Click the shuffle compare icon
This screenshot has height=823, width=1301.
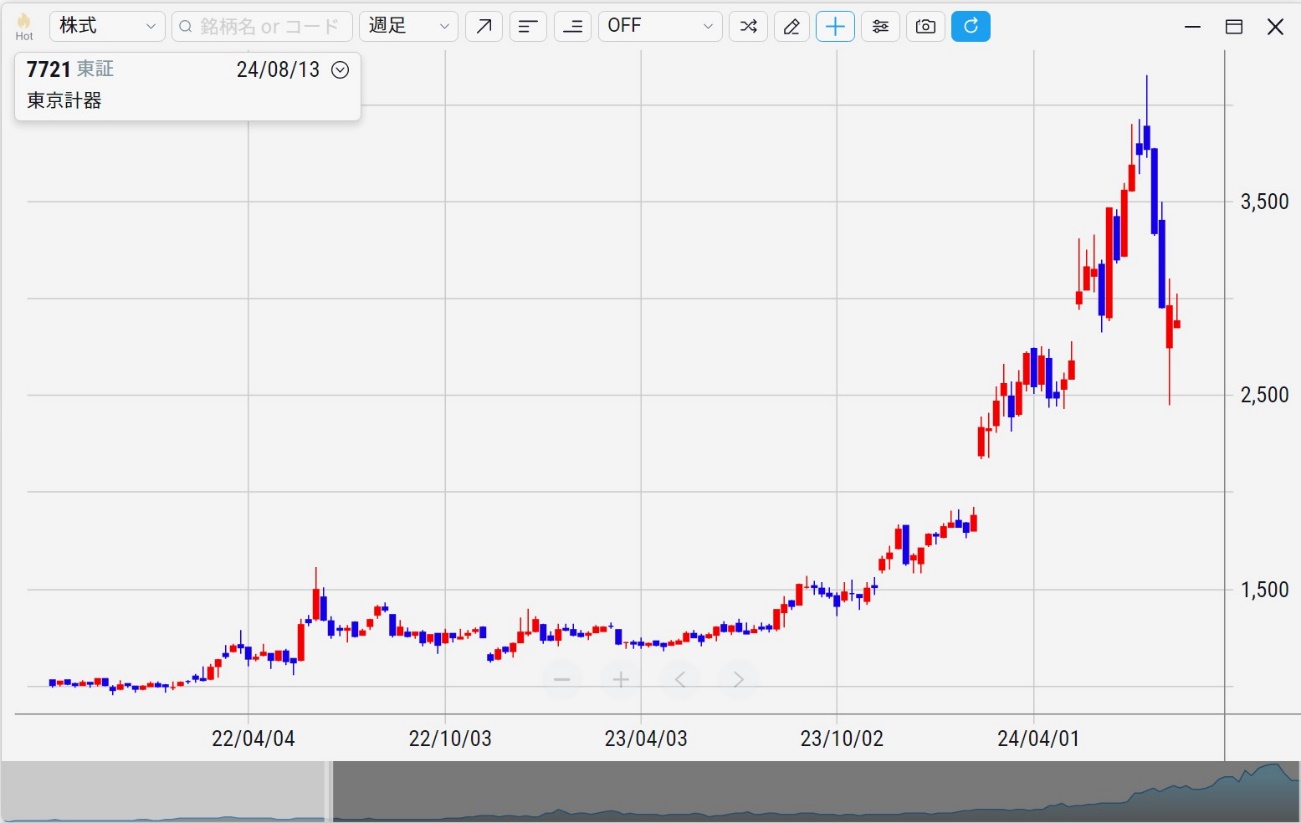[x=748, y=26]
